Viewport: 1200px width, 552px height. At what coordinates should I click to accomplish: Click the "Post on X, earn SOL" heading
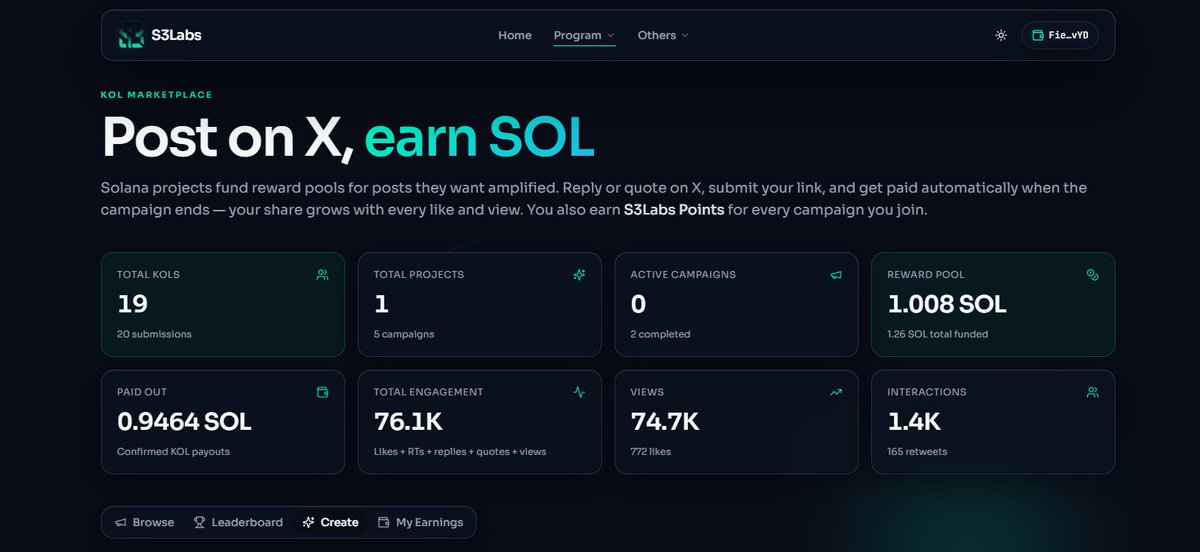coord(348,138)
